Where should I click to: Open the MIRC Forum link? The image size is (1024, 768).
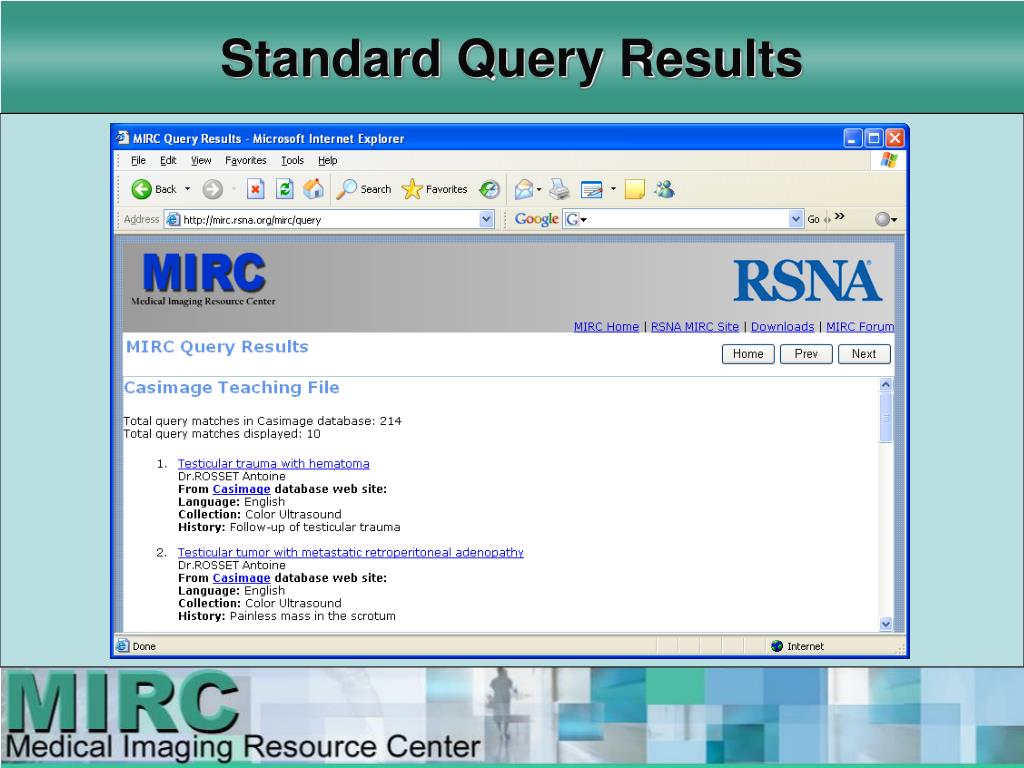(860, 327)
